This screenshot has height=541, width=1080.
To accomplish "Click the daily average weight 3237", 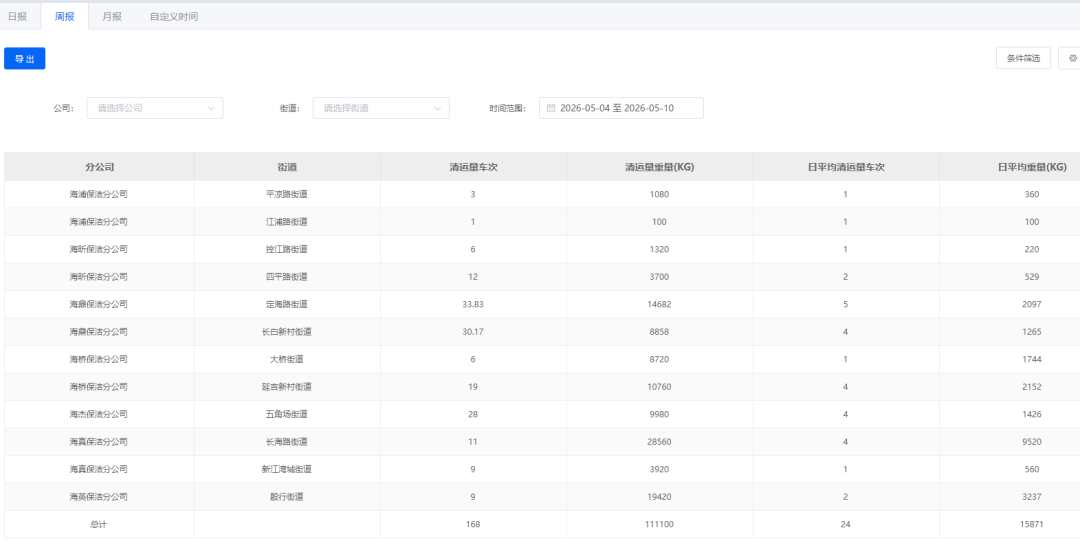I will pyautogui.click(x=1032, y=496).
